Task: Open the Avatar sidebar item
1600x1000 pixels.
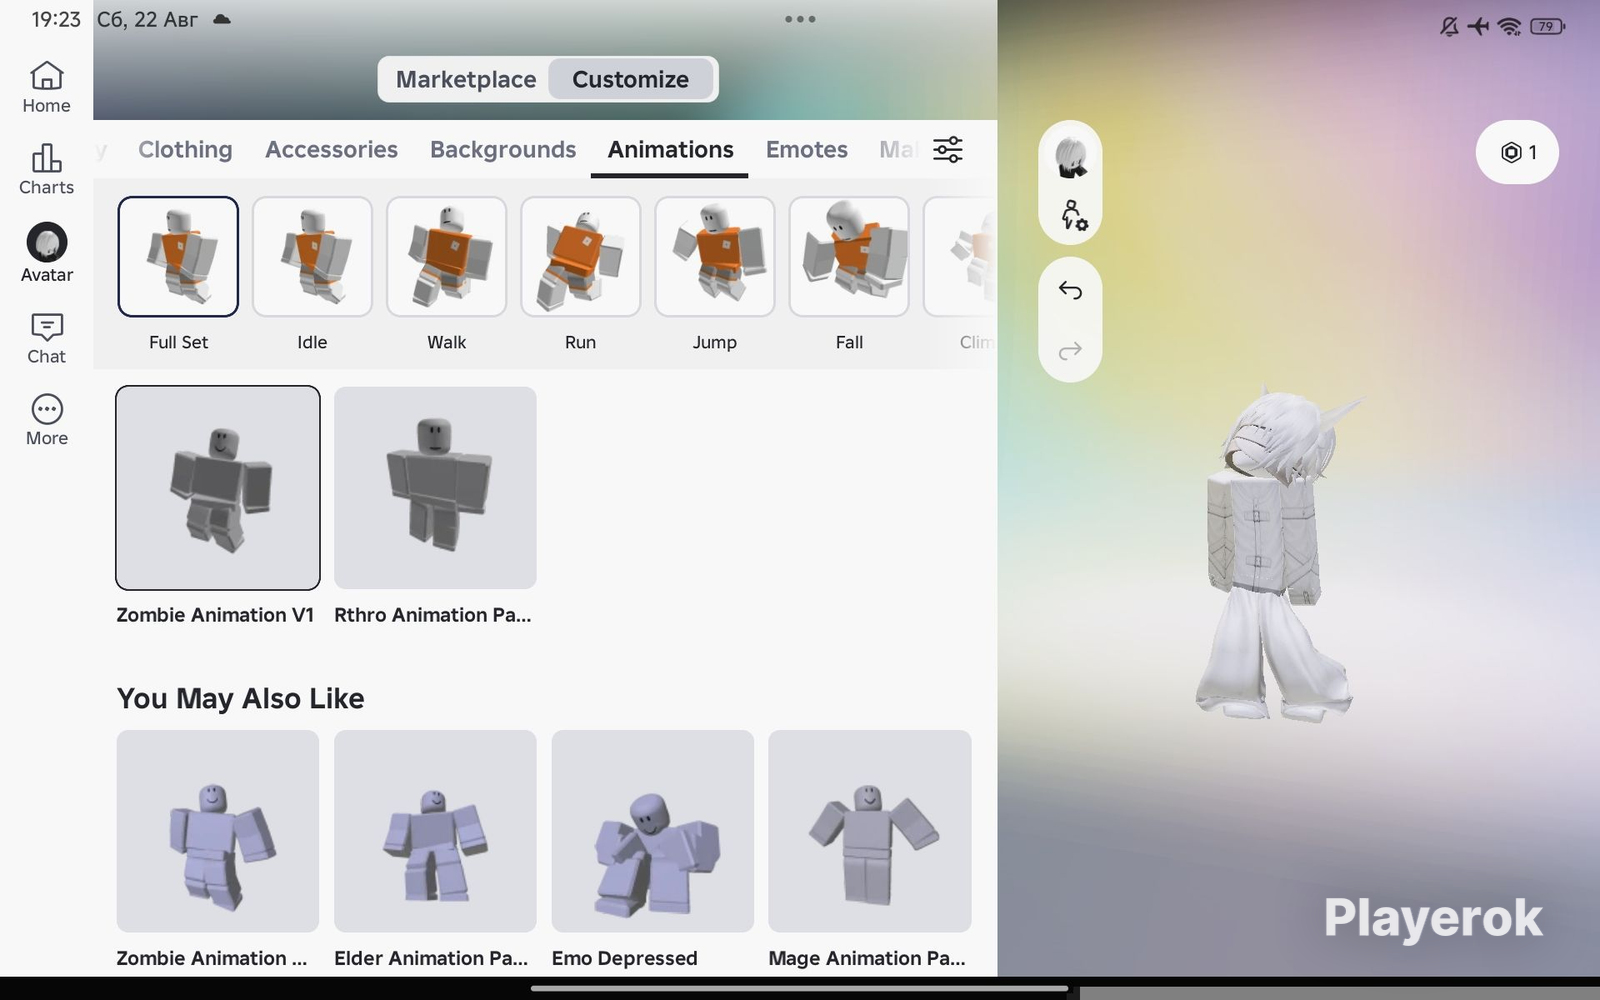Action: click(46, 254)
